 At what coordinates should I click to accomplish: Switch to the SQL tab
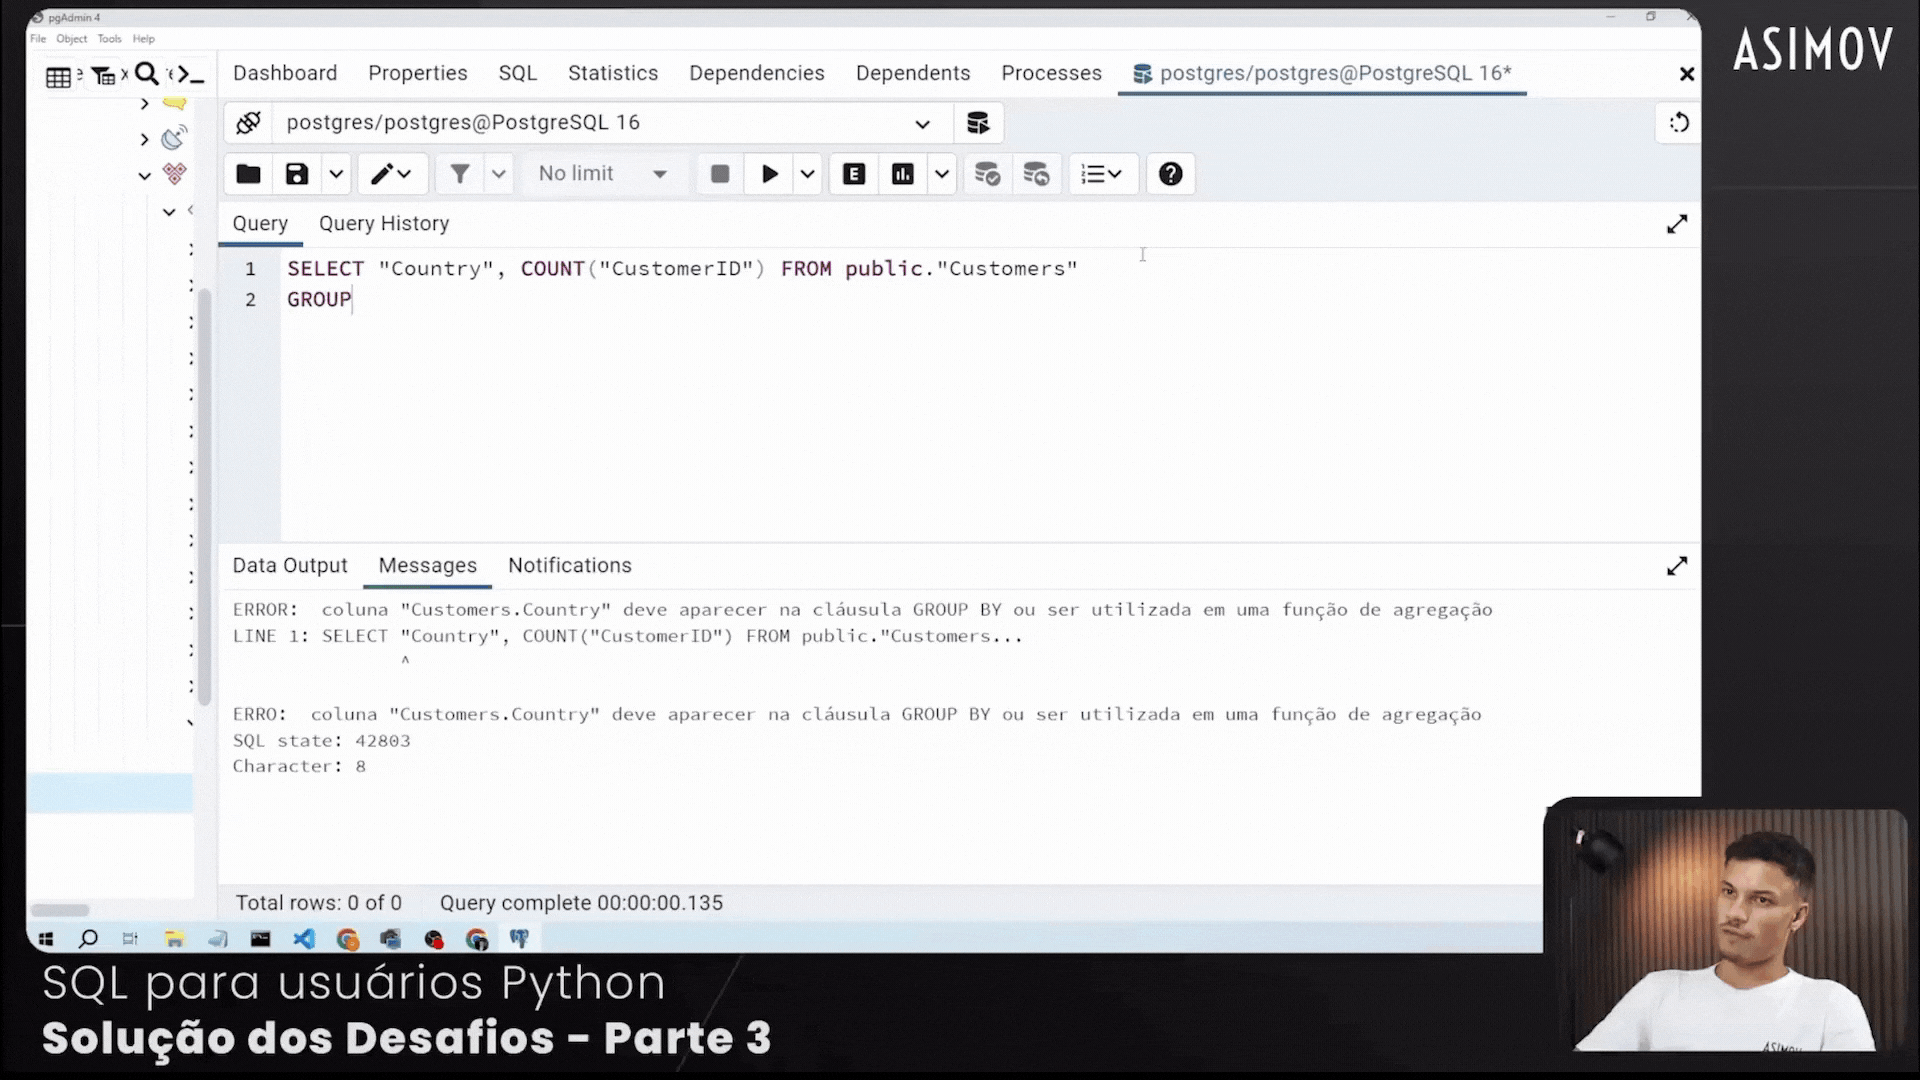point(518,73)
